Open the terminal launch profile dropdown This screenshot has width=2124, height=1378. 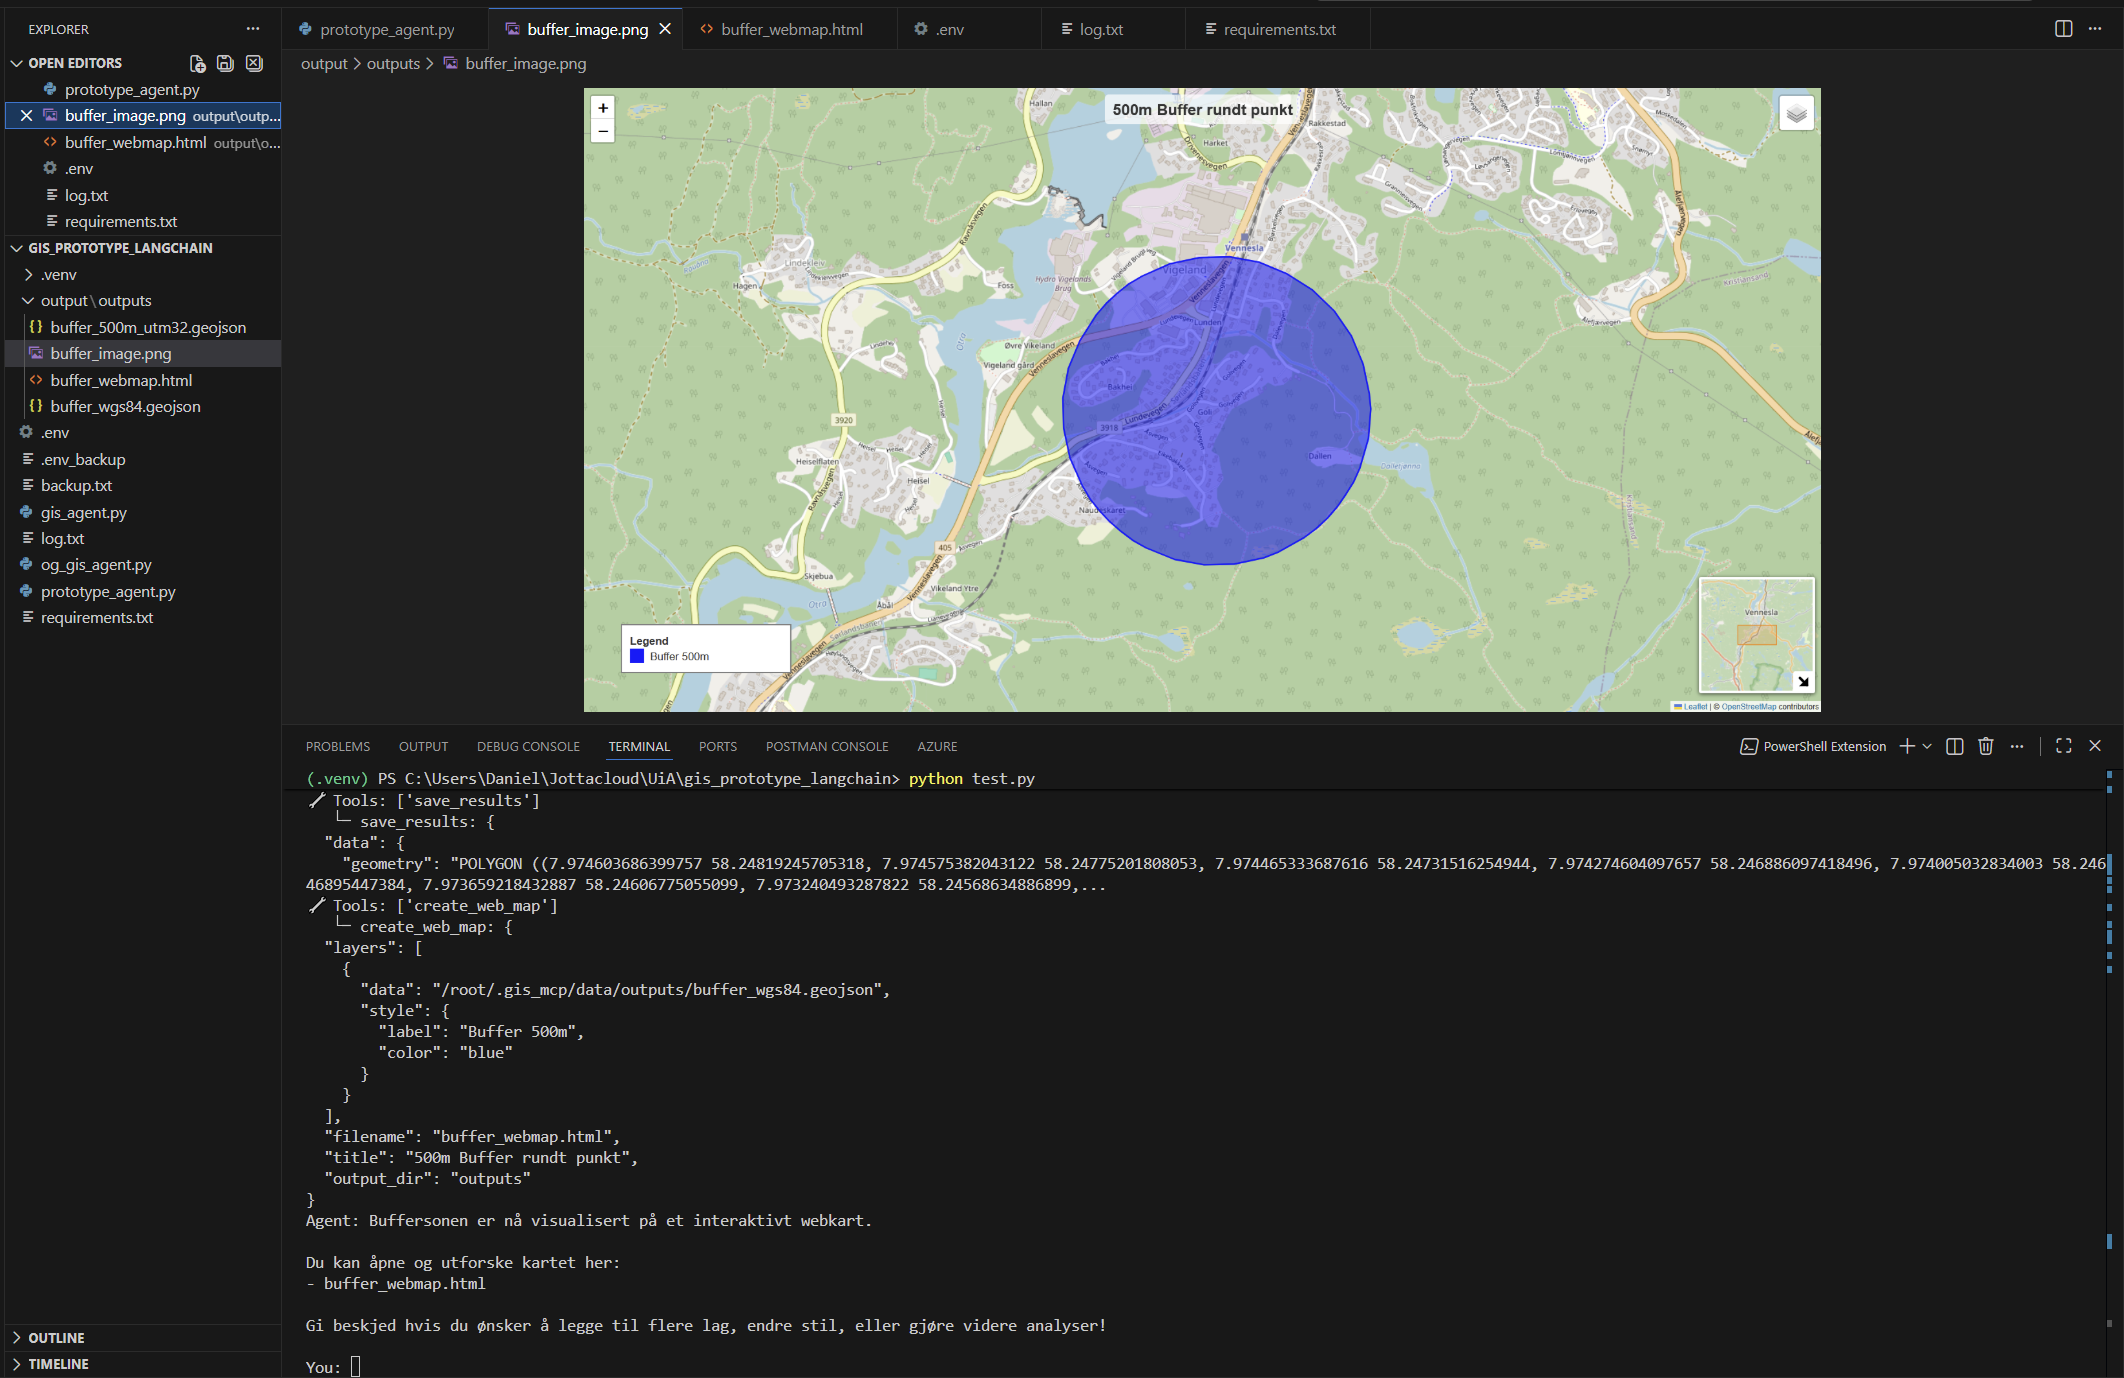1927,746
